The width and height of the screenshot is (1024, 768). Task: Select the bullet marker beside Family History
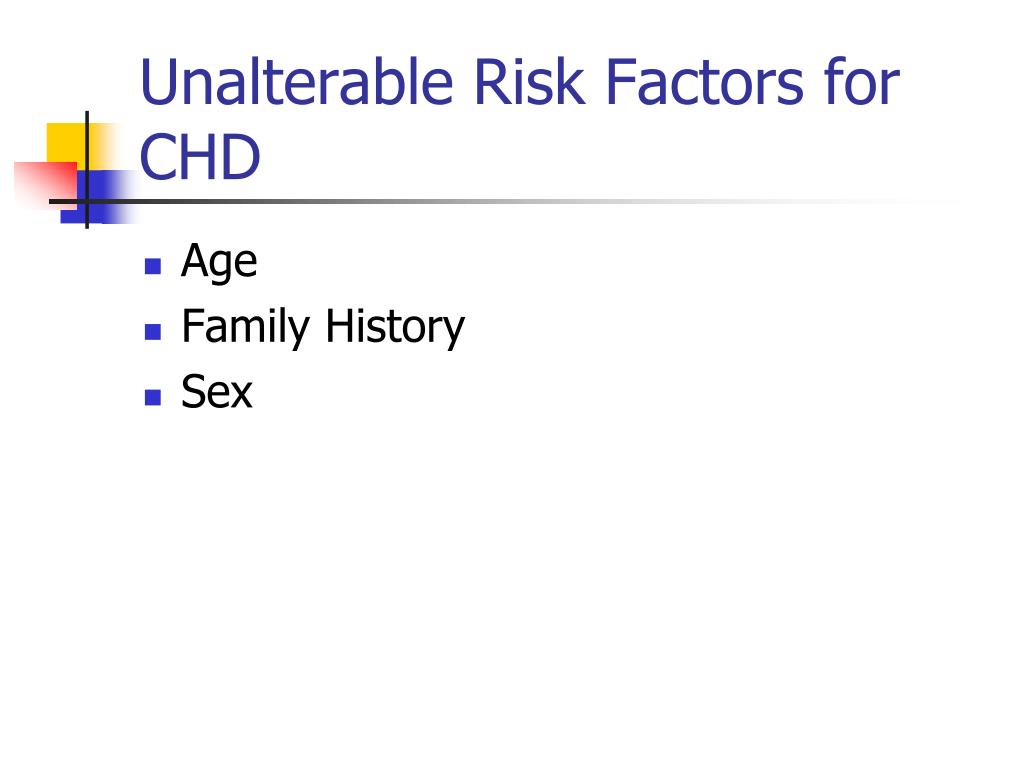point(153,332)
